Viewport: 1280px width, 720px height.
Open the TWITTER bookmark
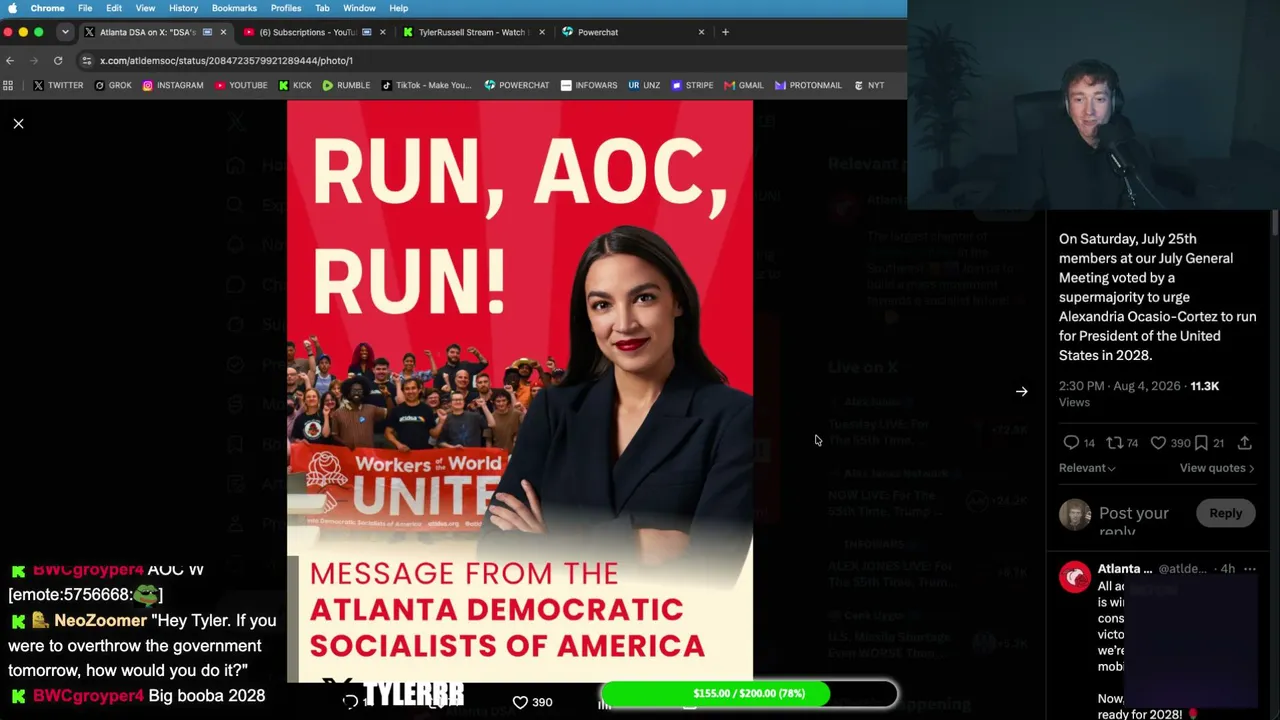pyautogui.click(x=58, y=85)
